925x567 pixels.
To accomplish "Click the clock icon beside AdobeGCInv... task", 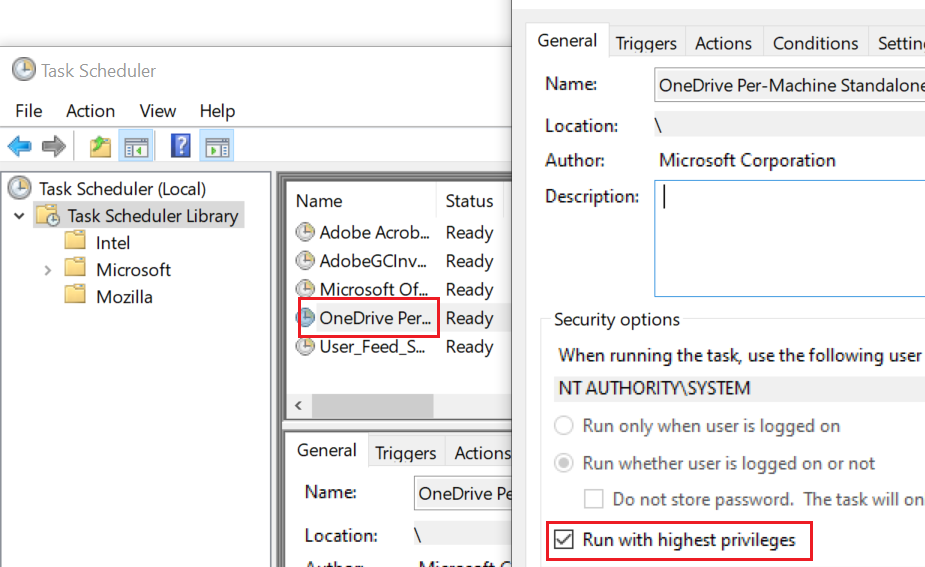I will pyautogui.click(x=305, y=261).
